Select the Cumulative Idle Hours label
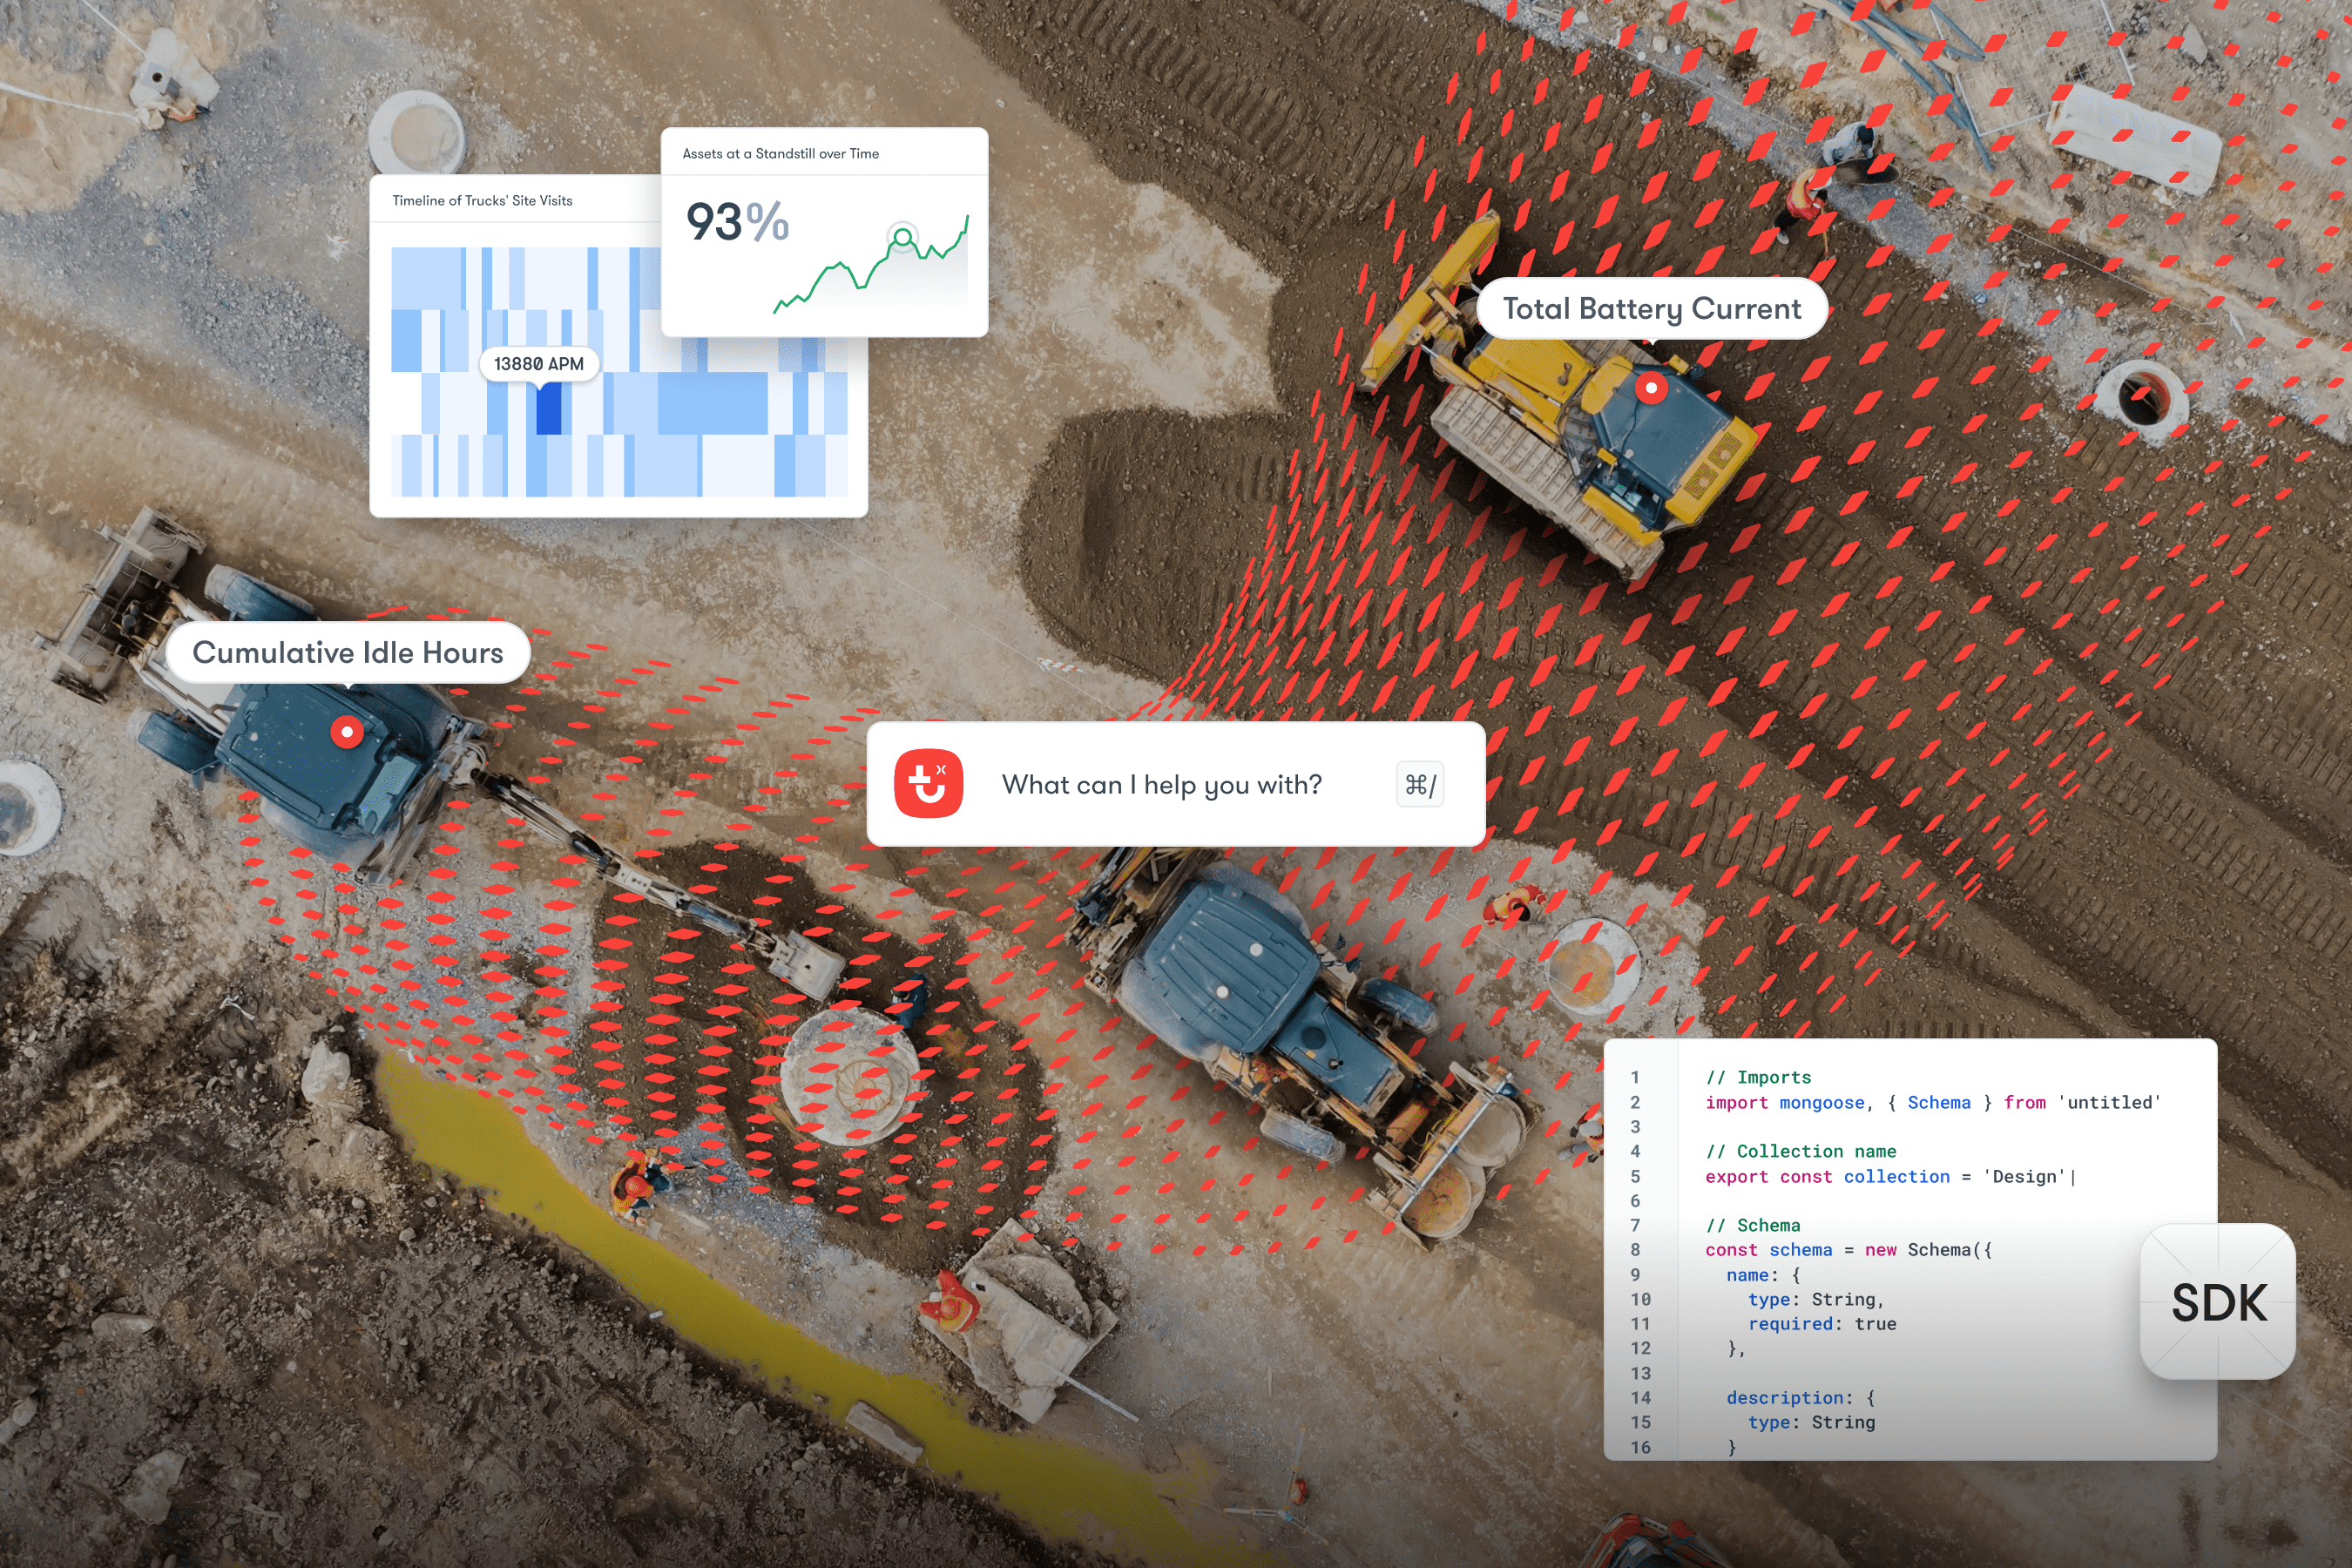2352x1568 pixels. pos(347,653)
